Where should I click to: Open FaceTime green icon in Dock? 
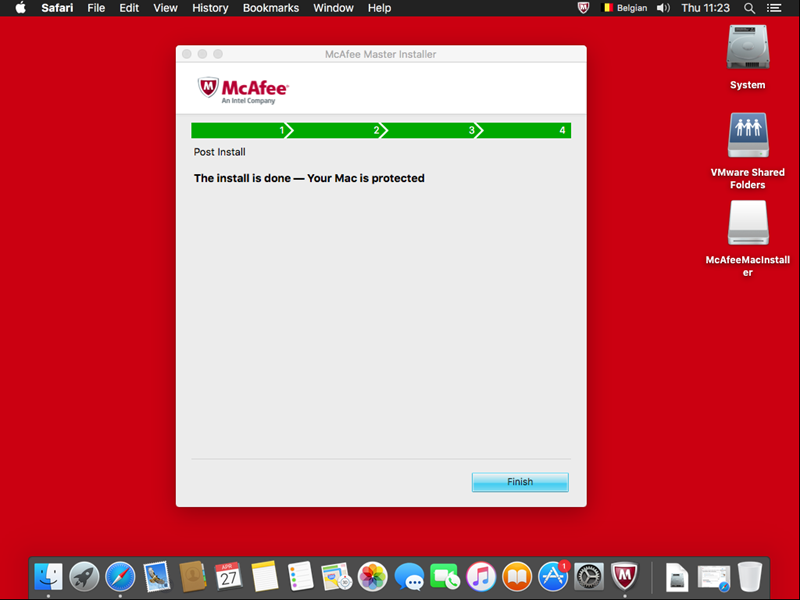click(445, 577)
